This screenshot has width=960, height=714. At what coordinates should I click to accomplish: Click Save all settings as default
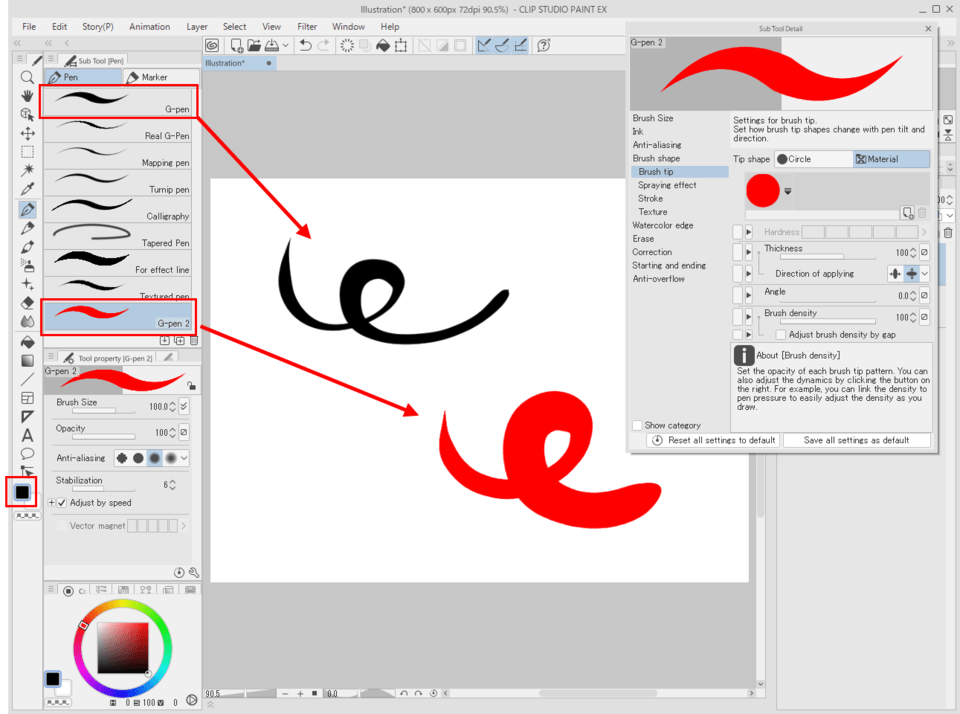[x=856, y=440]
